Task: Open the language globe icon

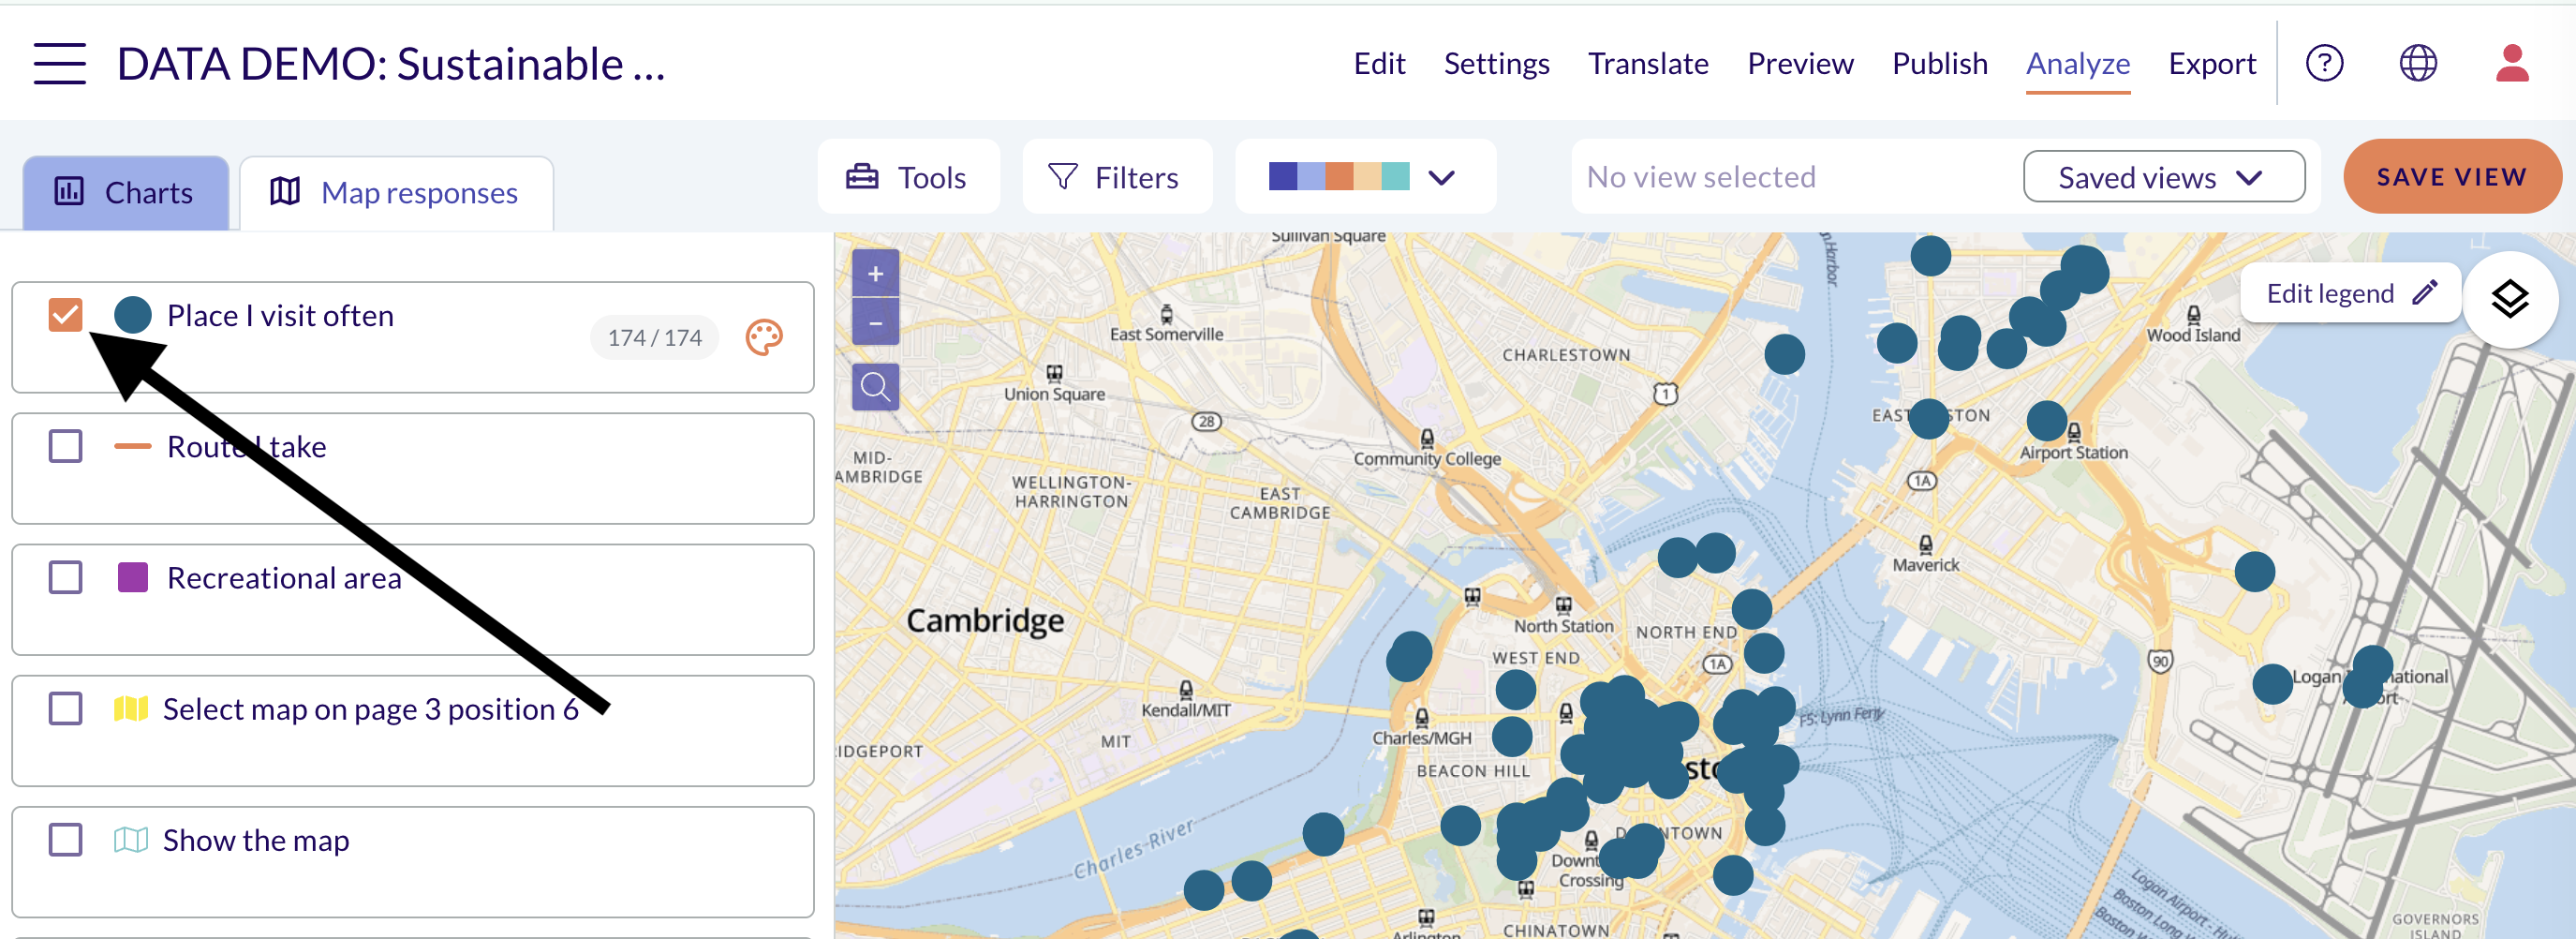Action: pyautogui.click(x=2418, y=64)
